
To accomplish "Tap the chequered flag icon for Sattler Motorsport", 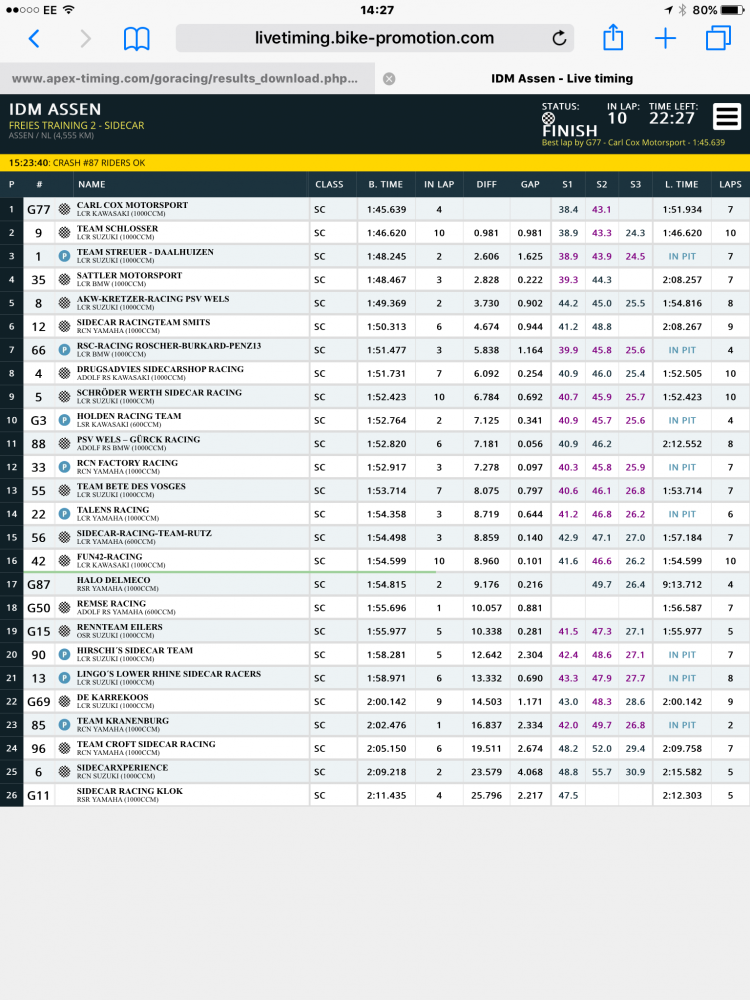I will pos(64,279).
